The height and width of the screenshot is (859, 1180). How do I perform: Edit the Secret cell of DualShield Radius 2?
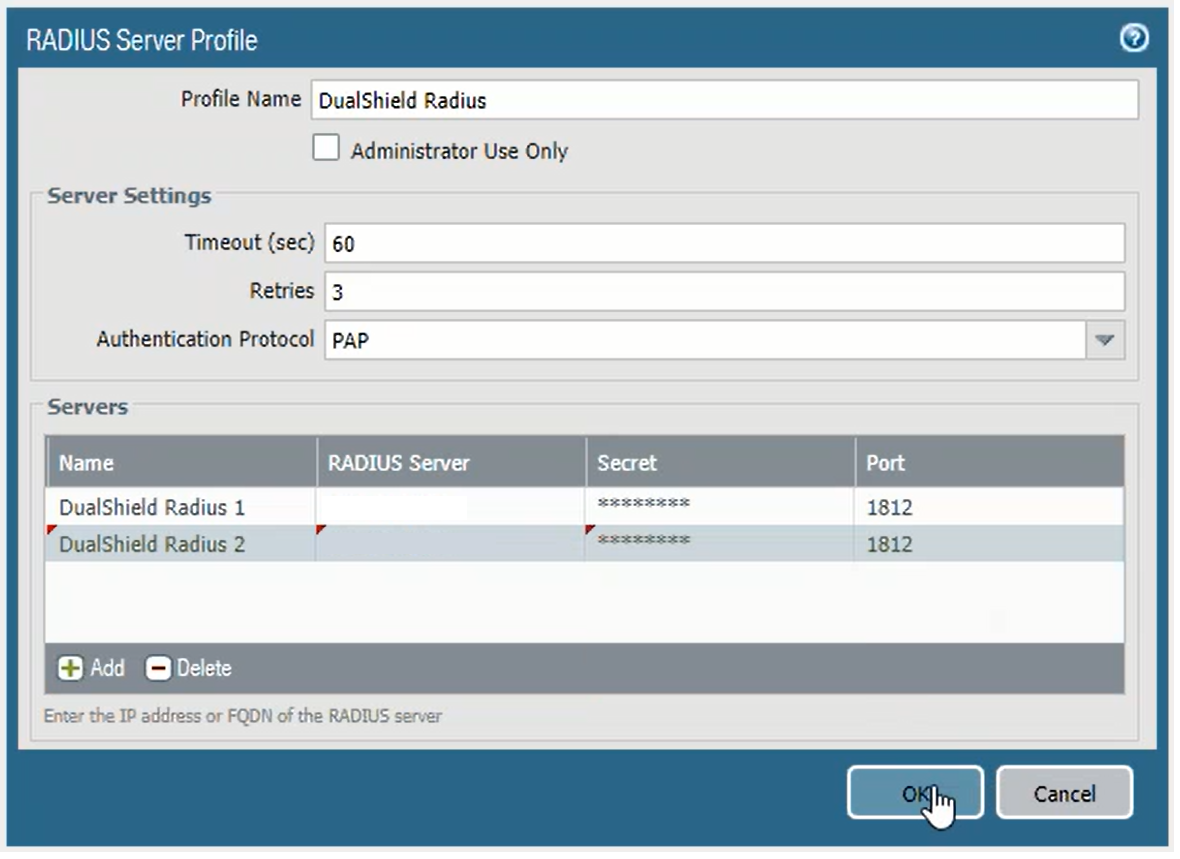(x=720, y=544)
